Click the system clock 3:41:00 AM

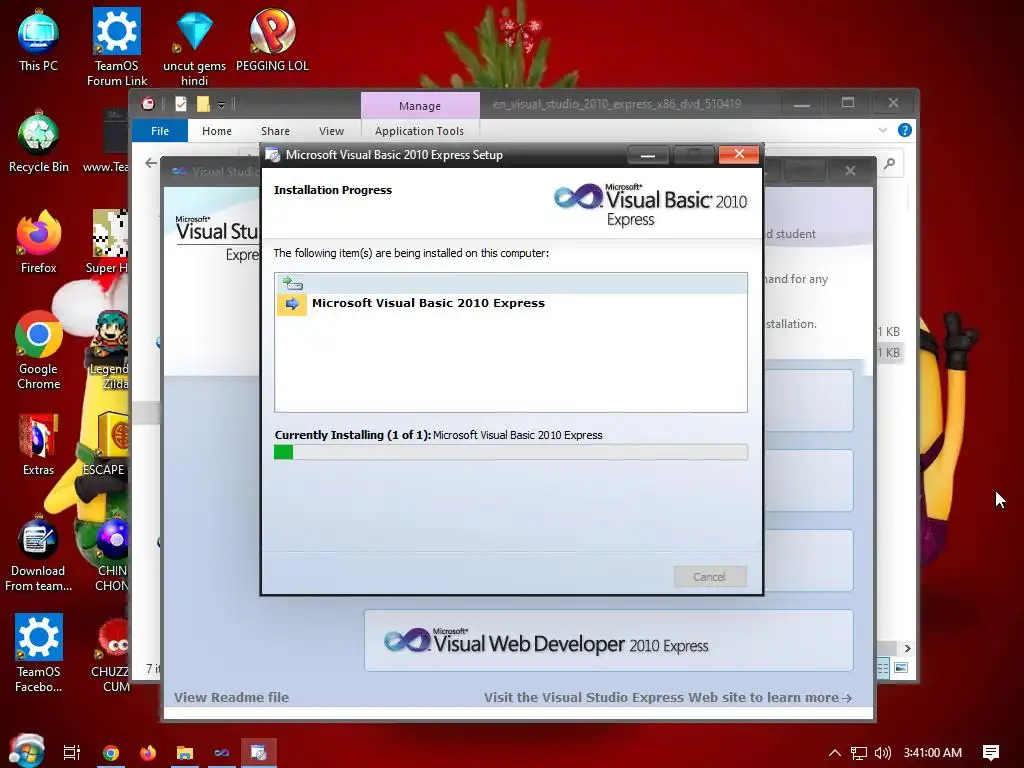tap(933, 753)
